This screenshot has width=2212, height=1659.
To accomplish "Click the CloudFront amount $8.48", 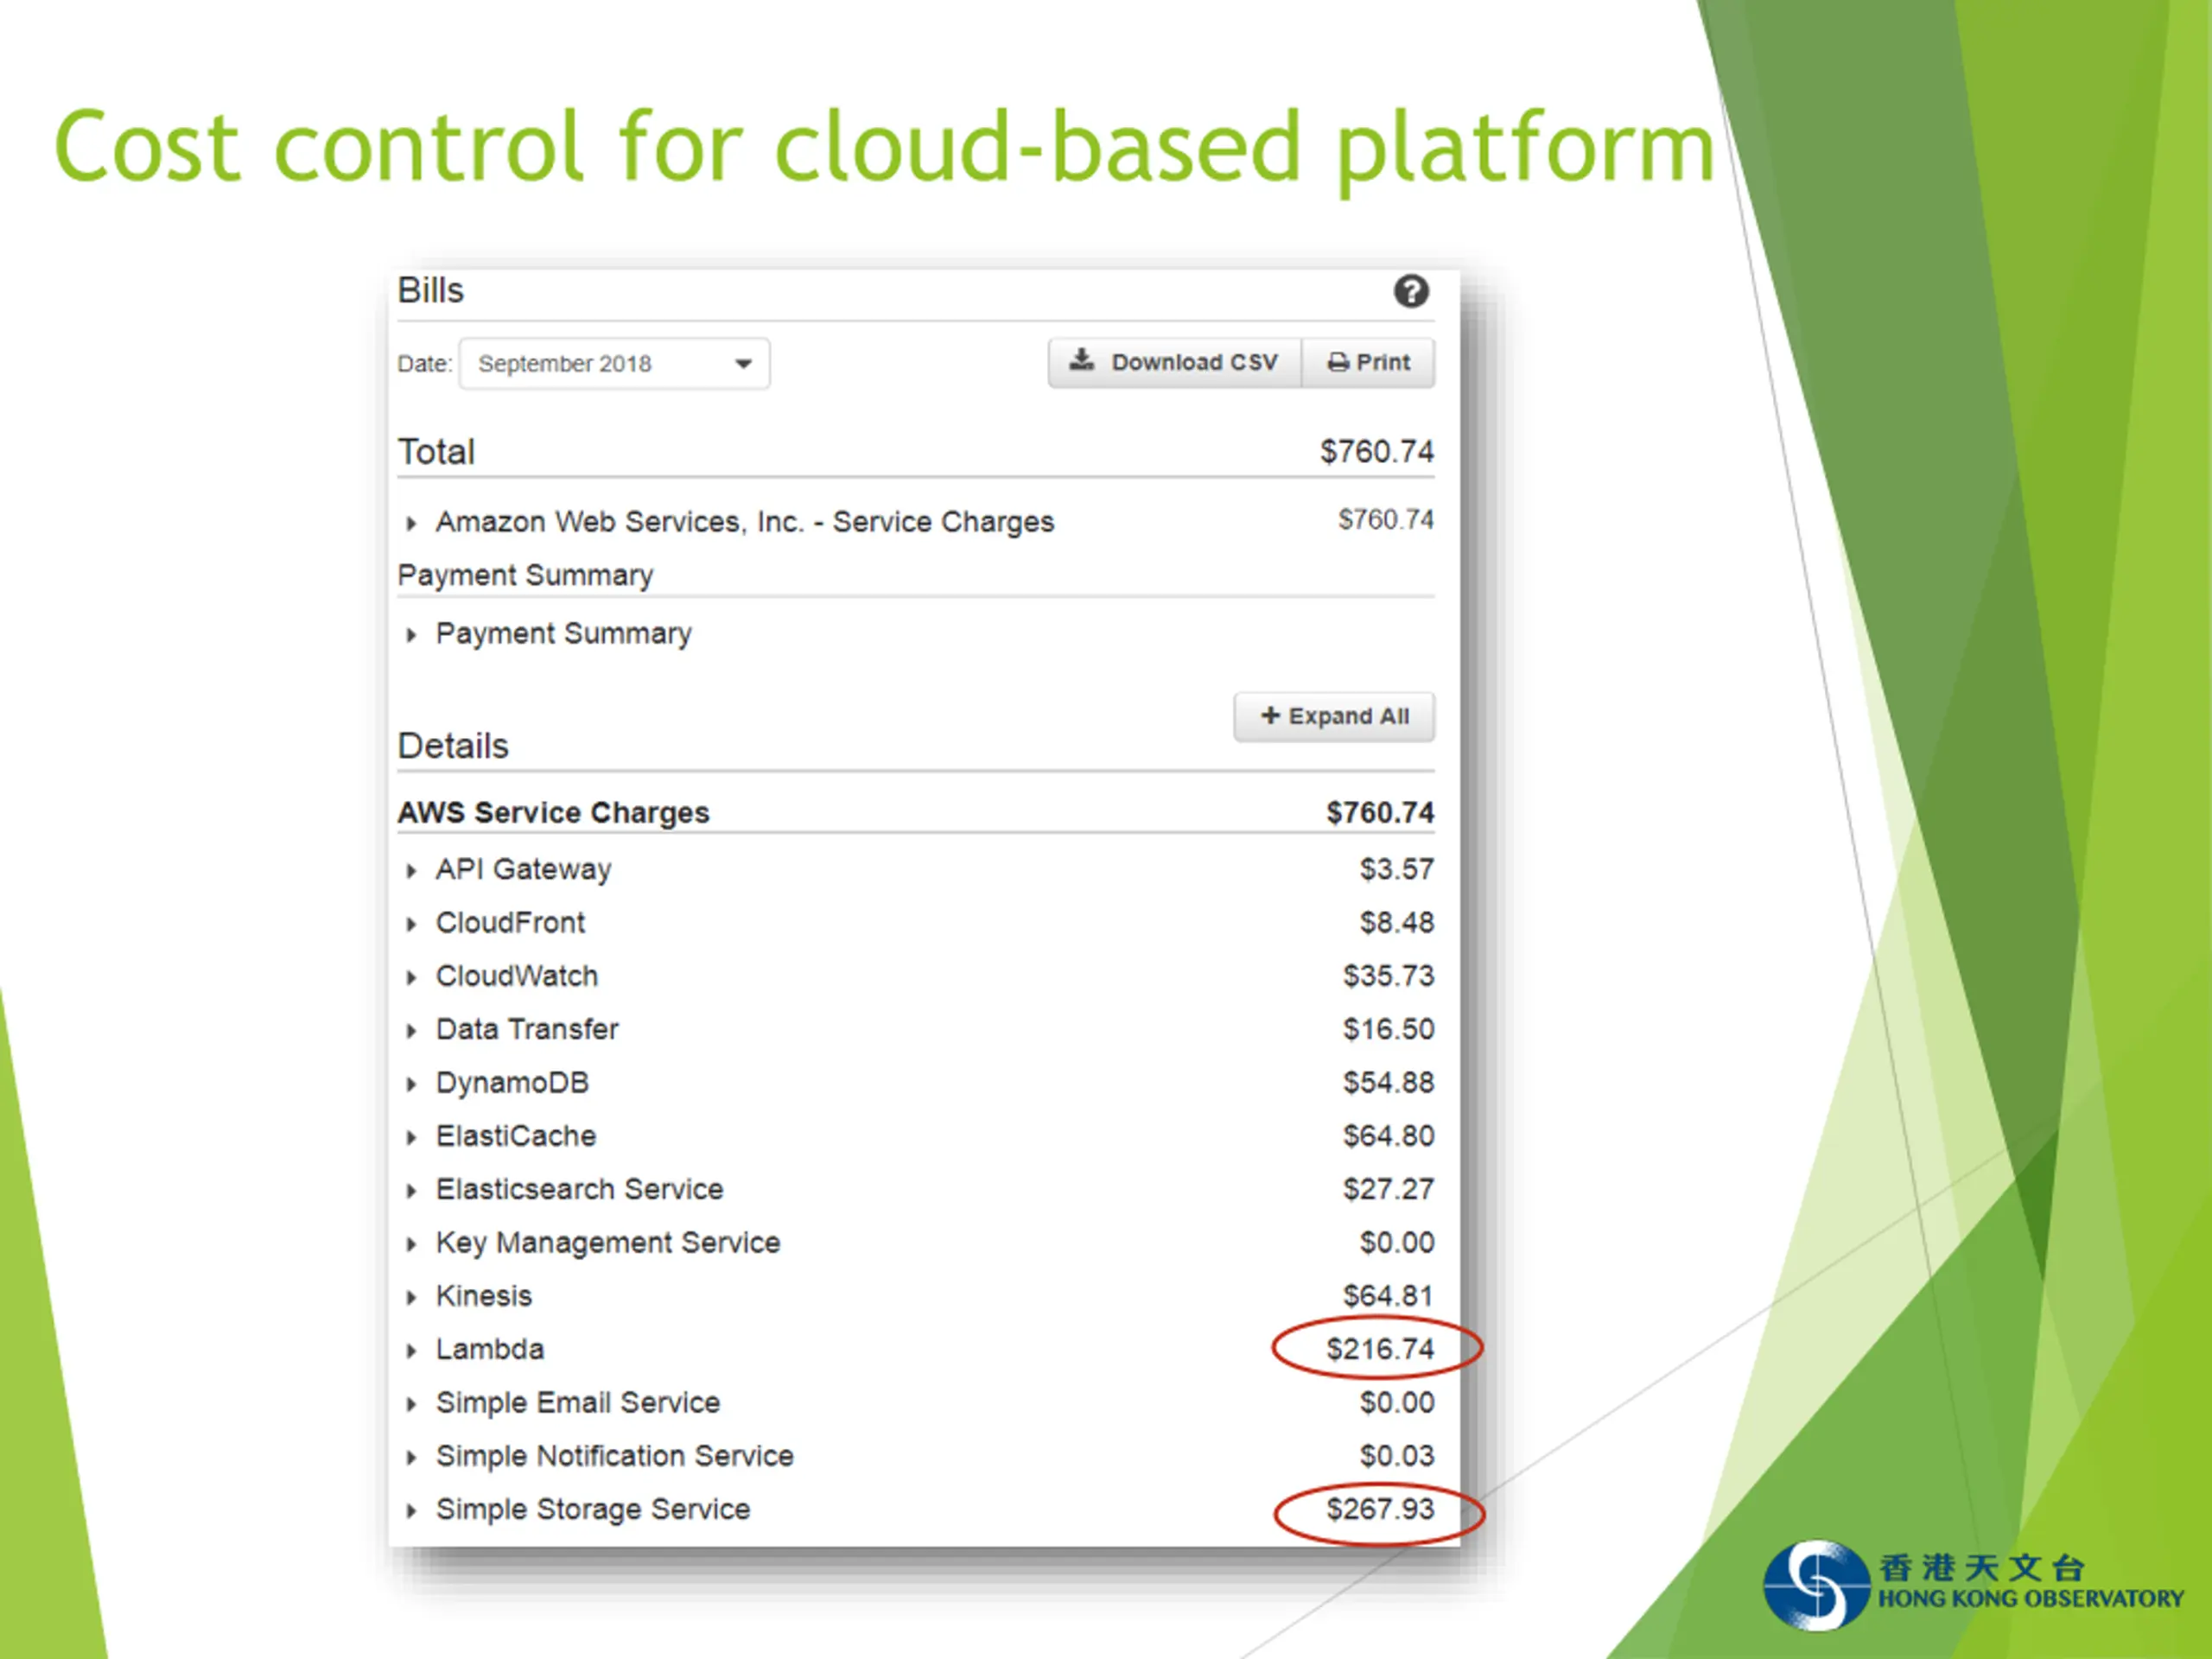I will 1396,922.
